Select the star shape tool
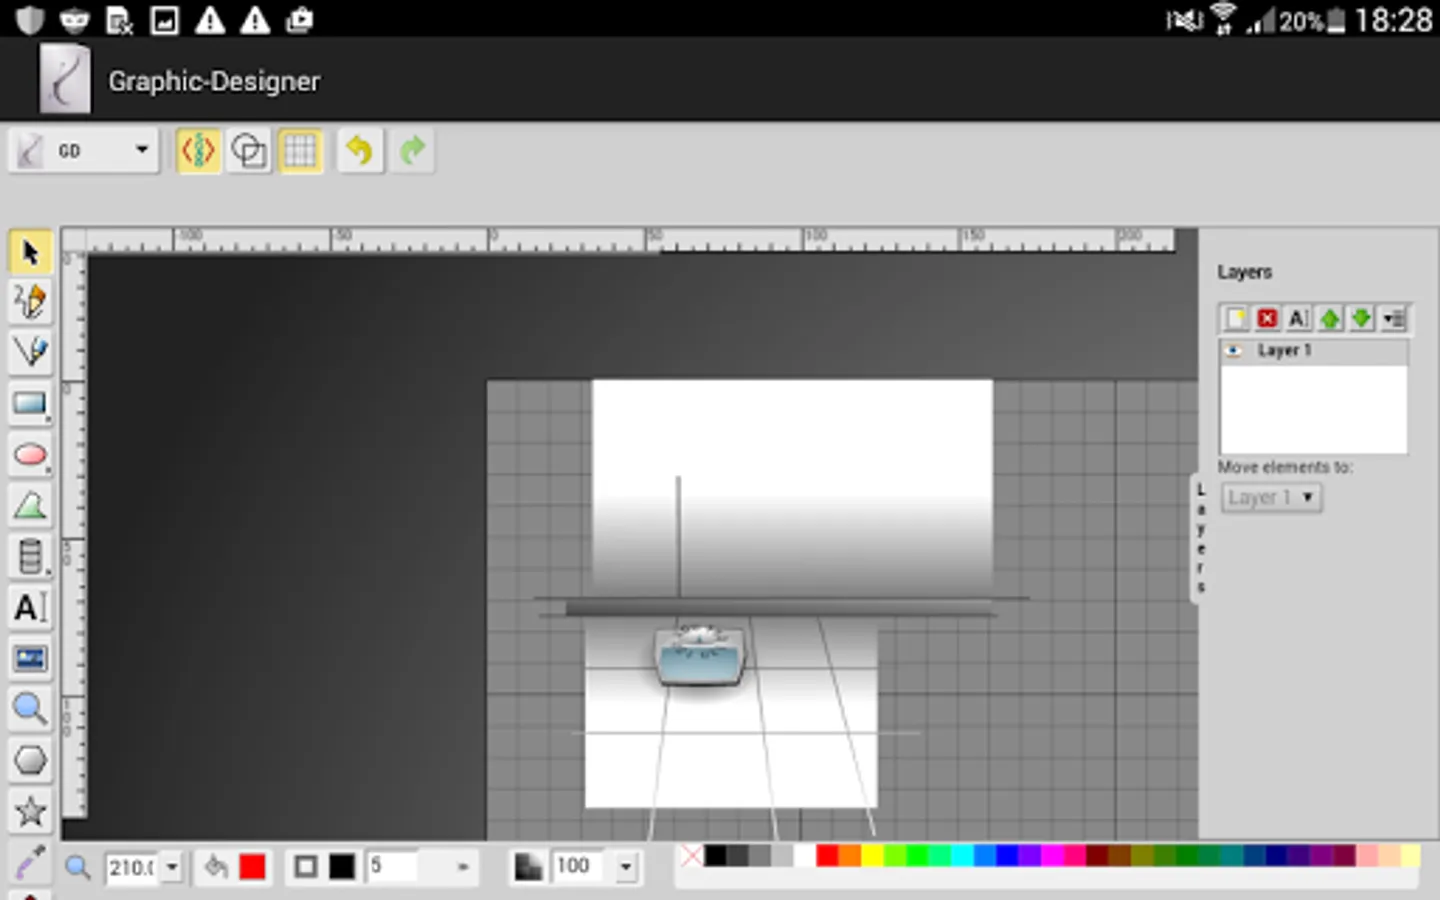This screenshot has width=1440, height=900. point(30,811)
